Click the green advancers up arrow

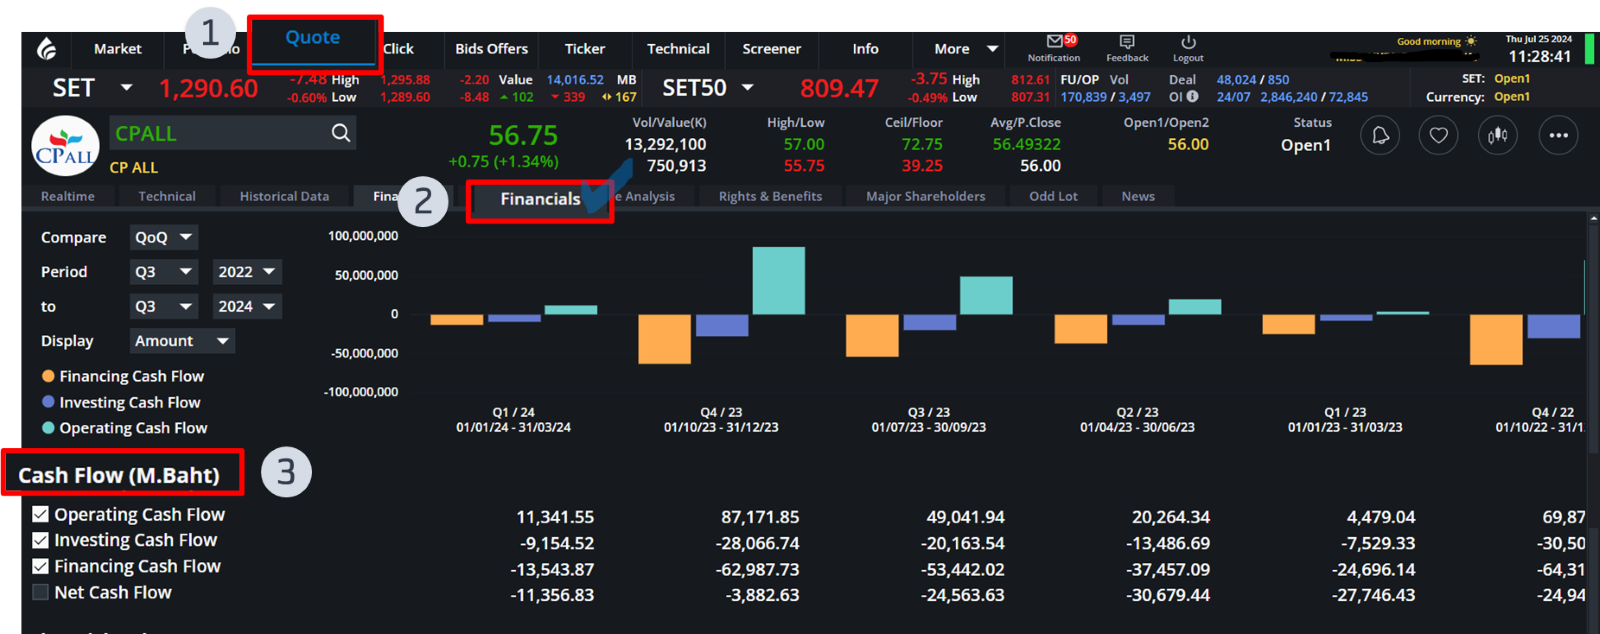(x=505, y=98)
